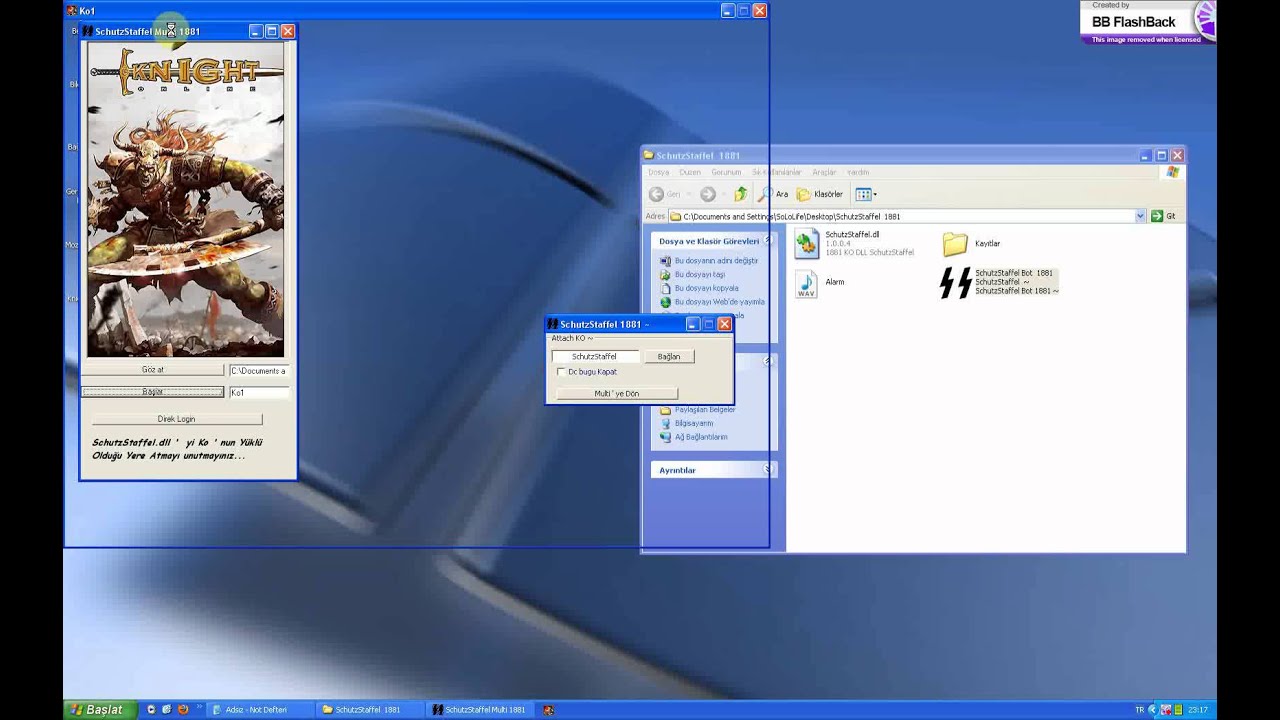Click the Göz at browse button

153,370
